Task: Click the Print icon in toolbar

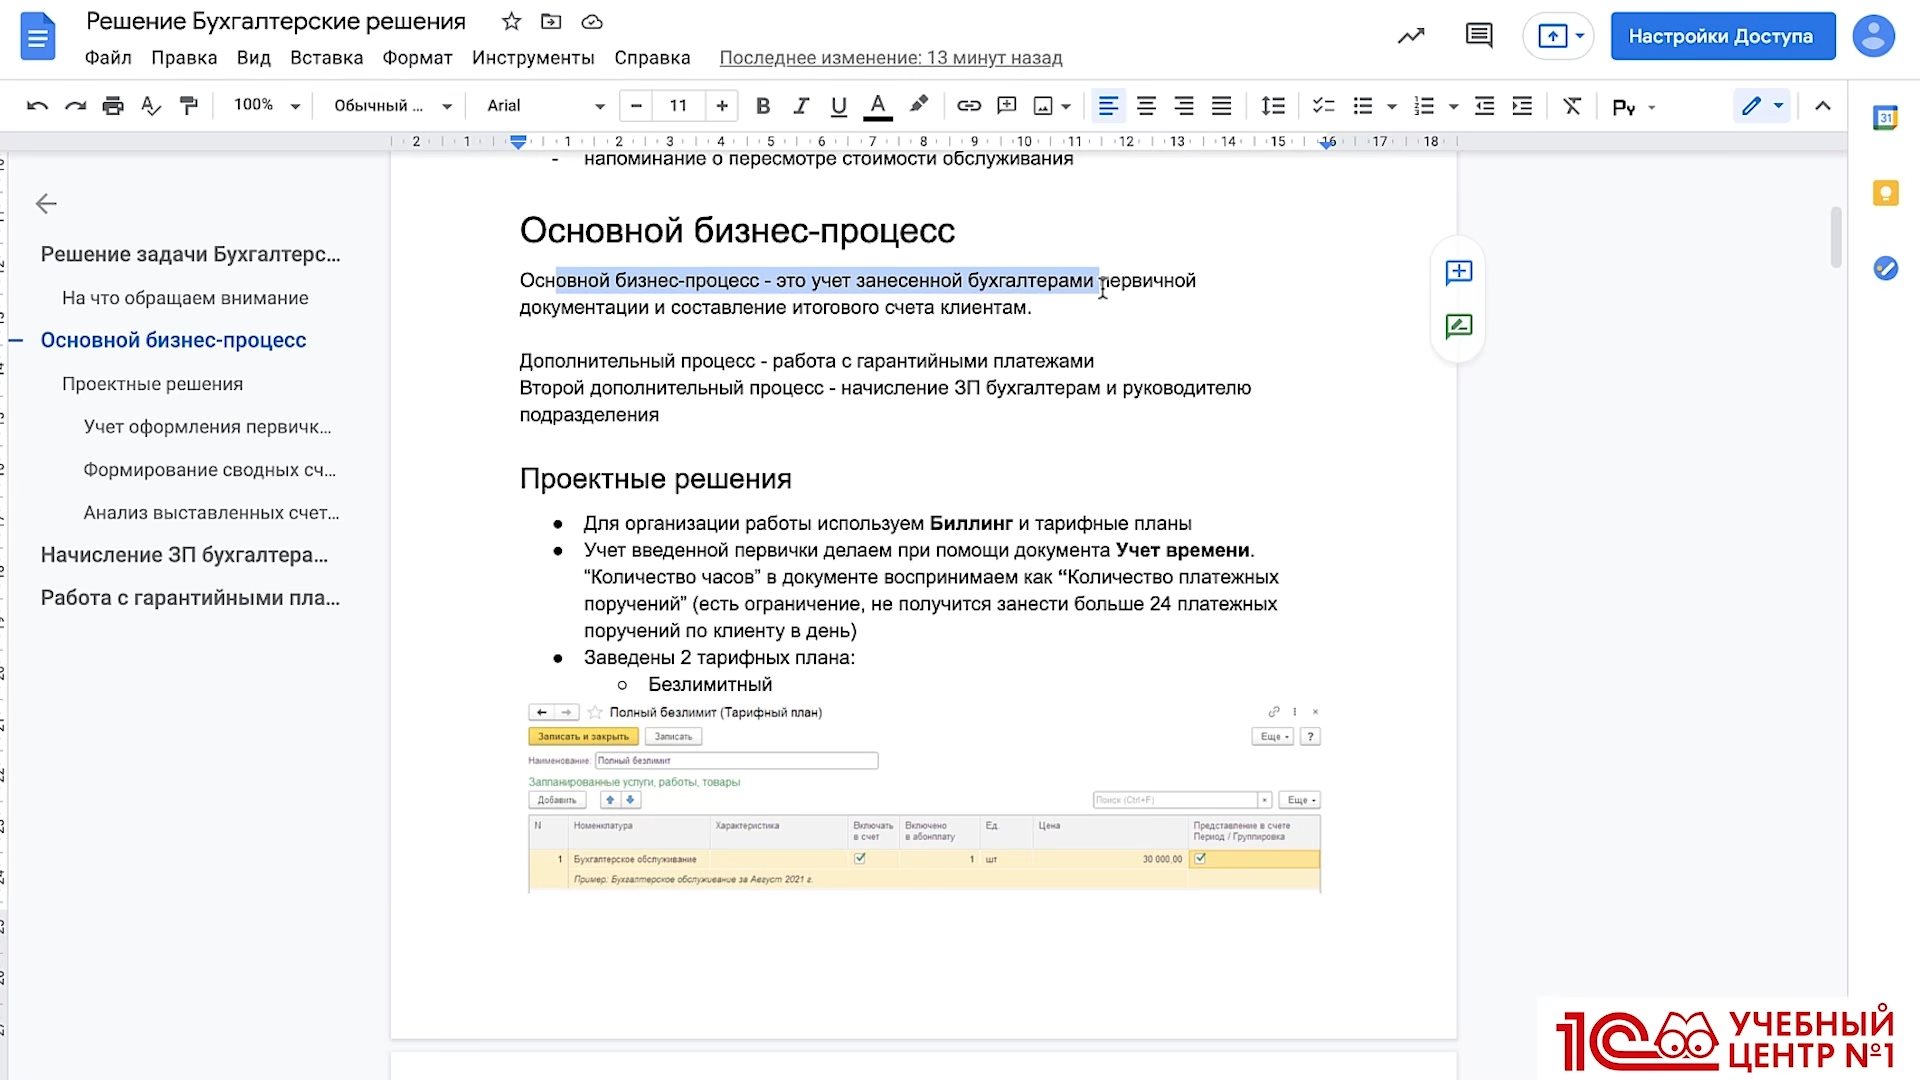Action: point(113,106)
